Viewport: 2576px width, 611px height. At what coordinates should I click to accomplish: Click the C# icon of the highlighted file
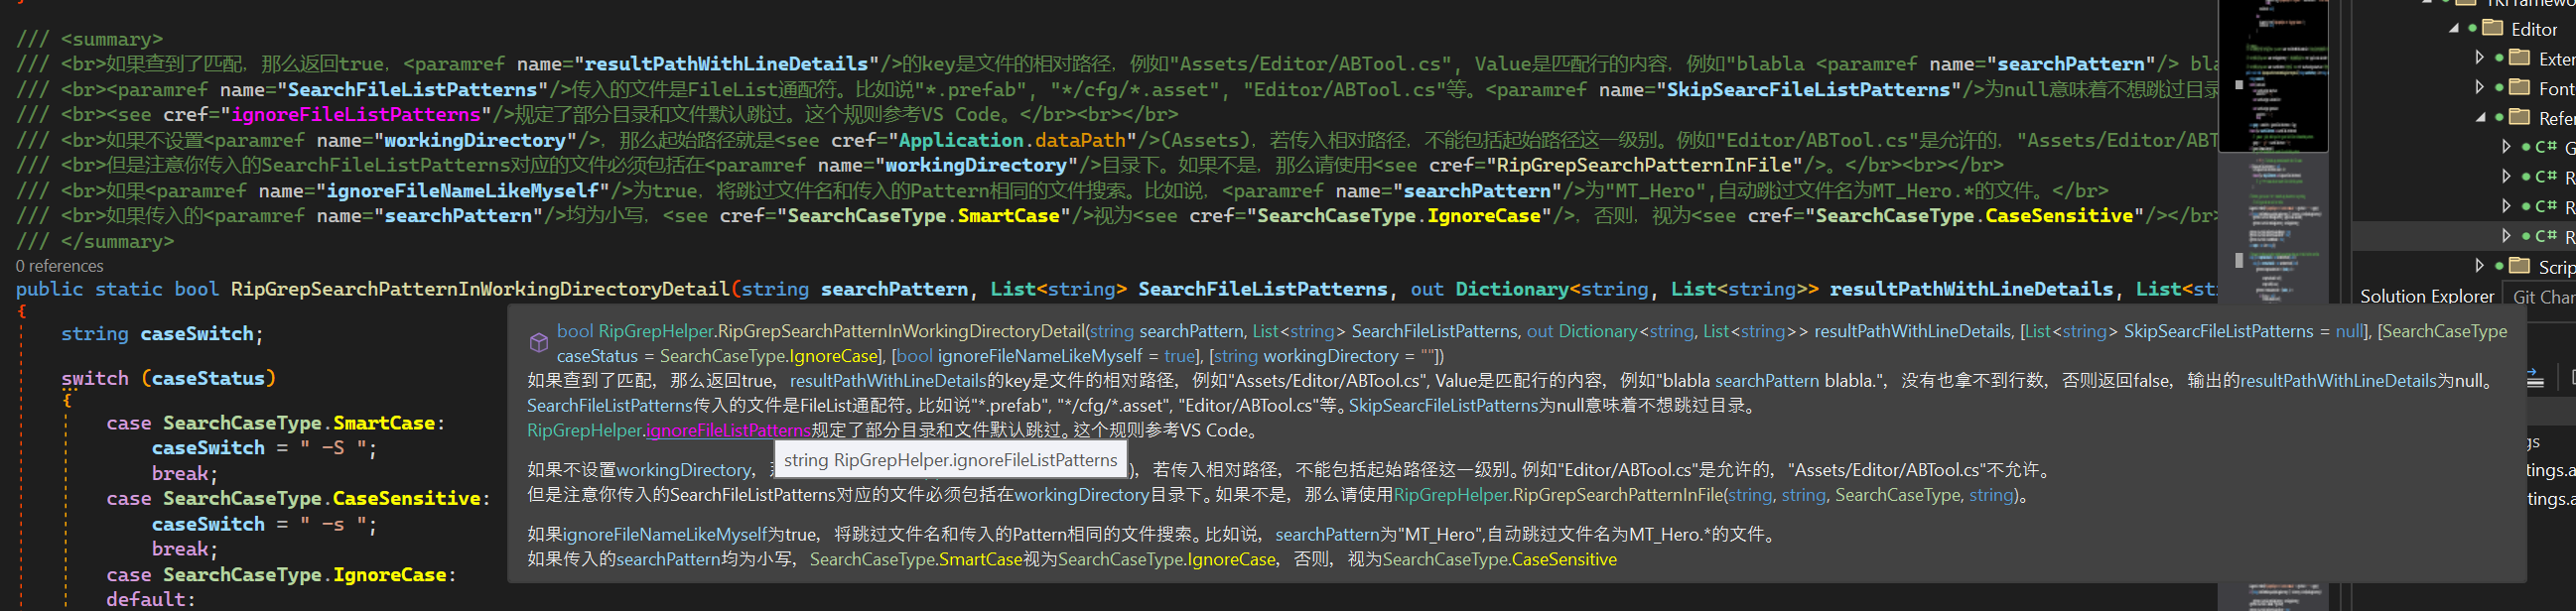(x=2546, y=236)
